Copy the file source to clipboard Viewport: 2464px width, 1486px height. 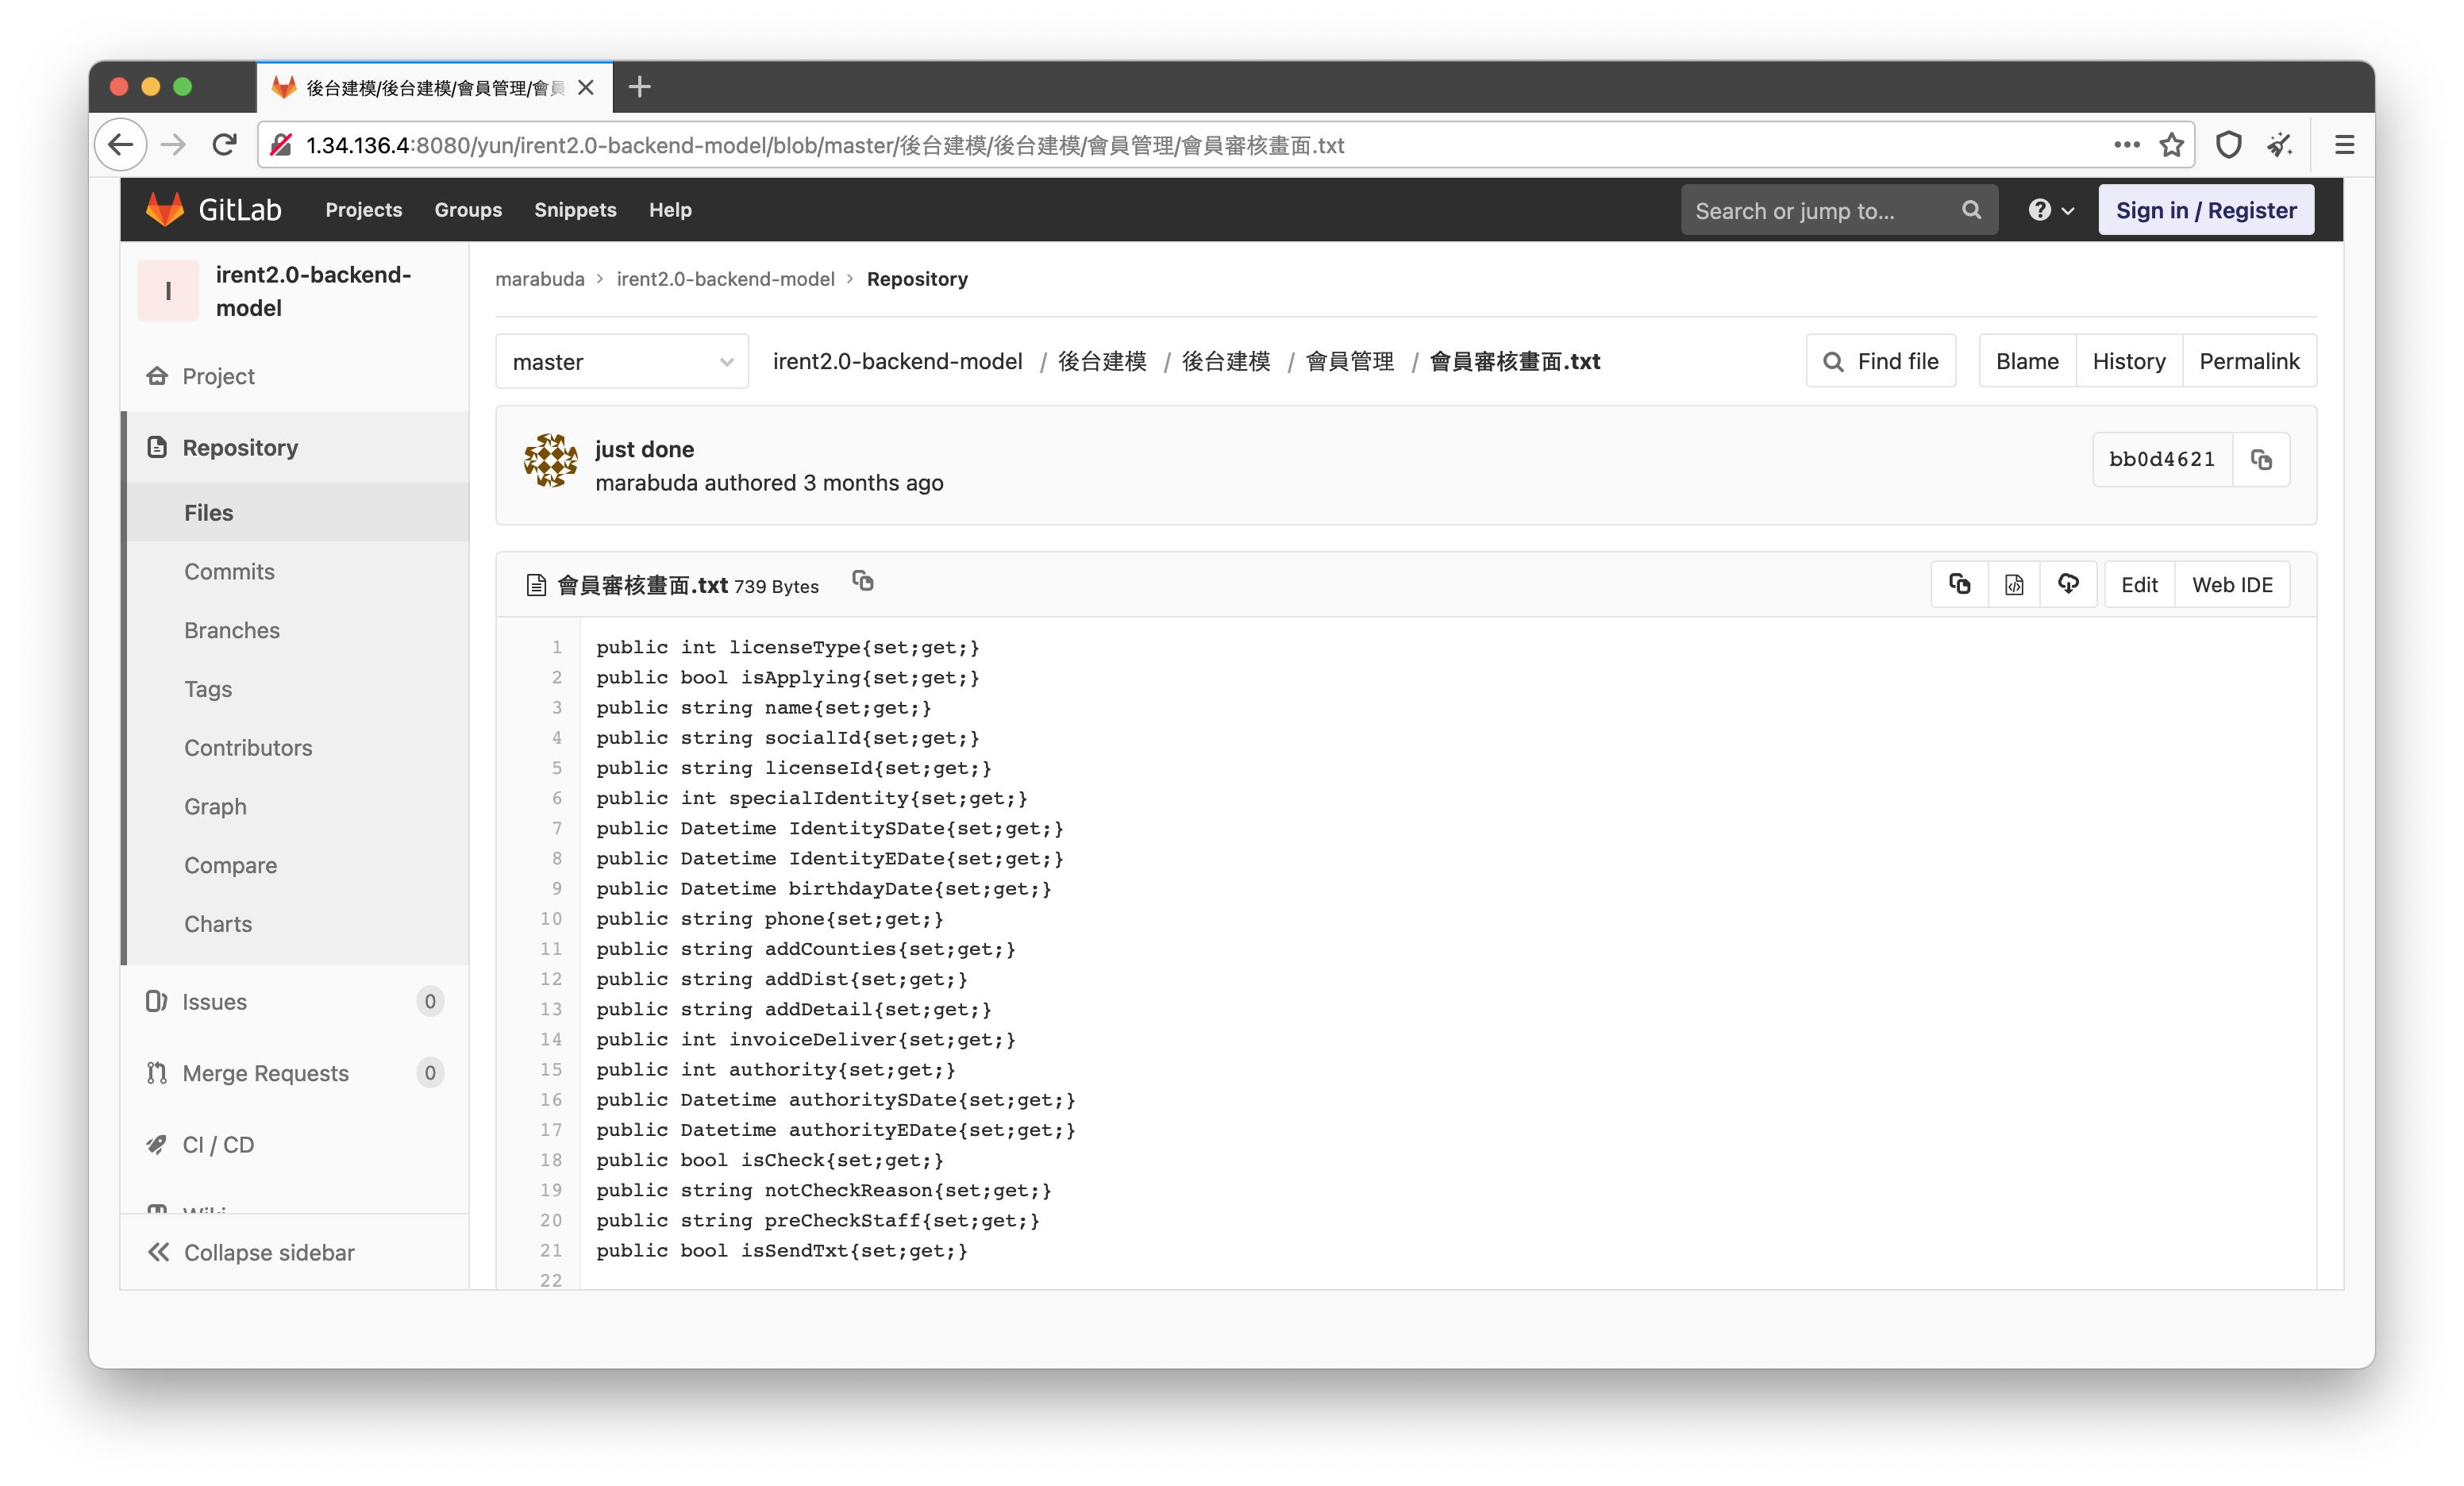(x=1960, y=585)
